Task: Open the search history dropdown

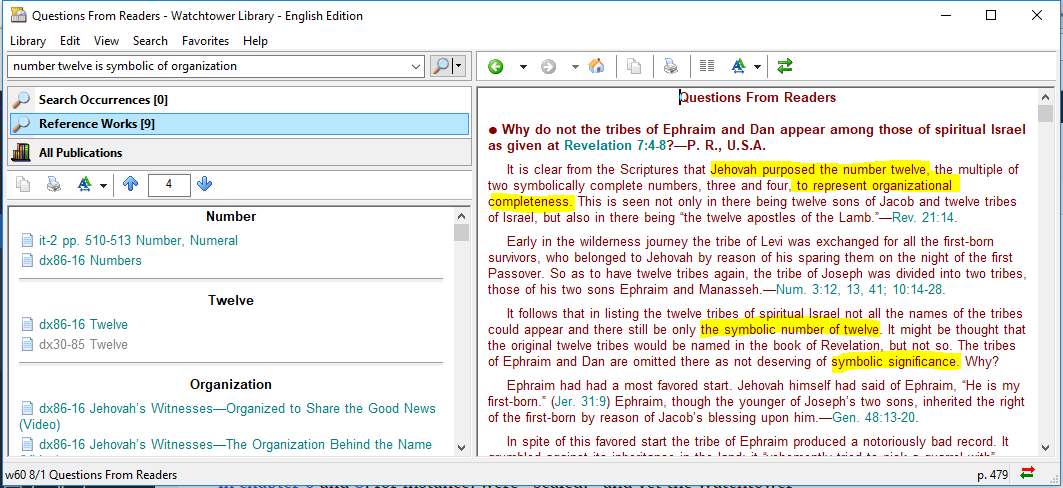Action: [x=417, y=66]
